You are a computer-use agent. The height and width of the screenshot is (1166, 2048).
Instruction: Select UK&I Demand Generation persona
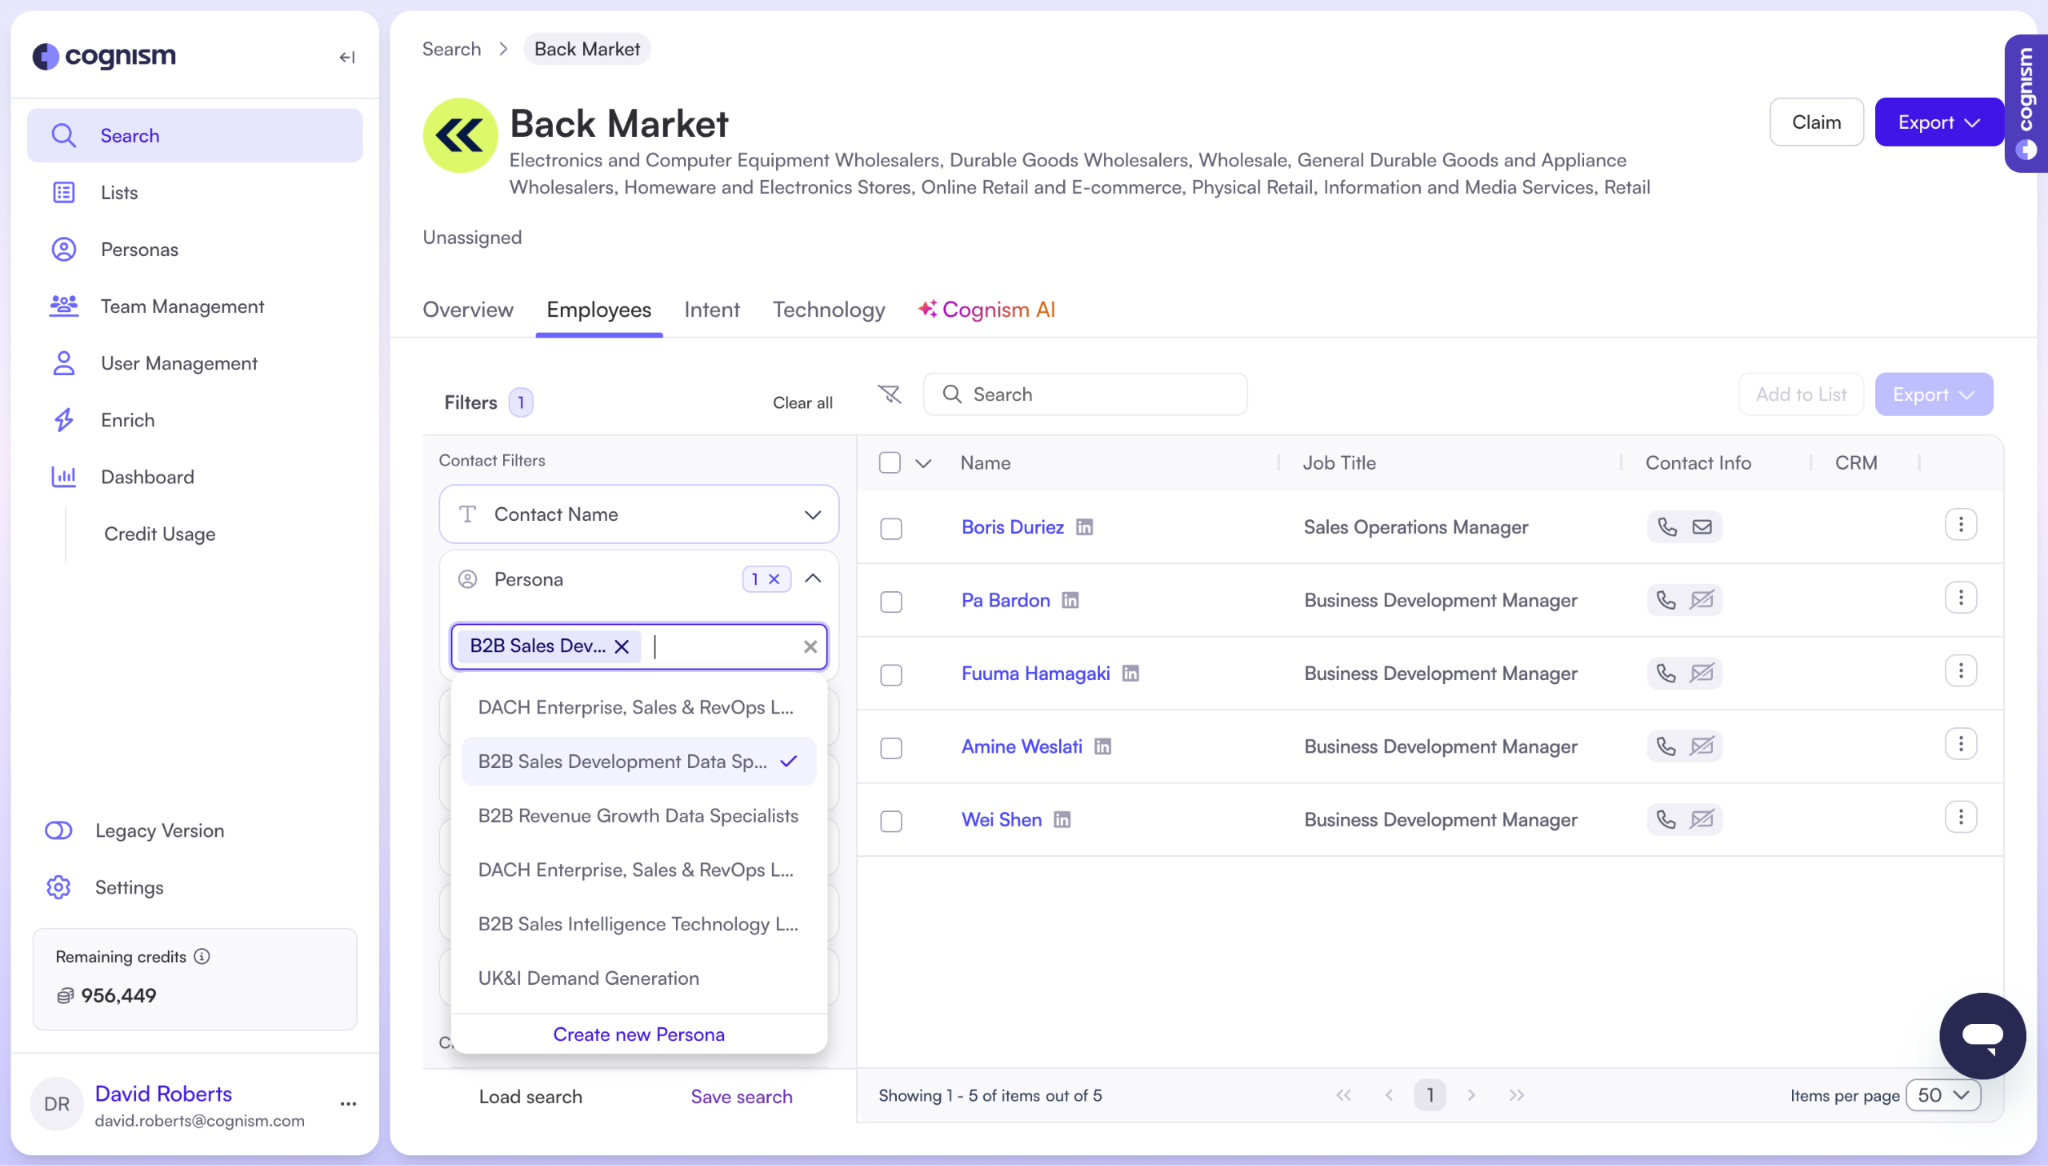588,978
